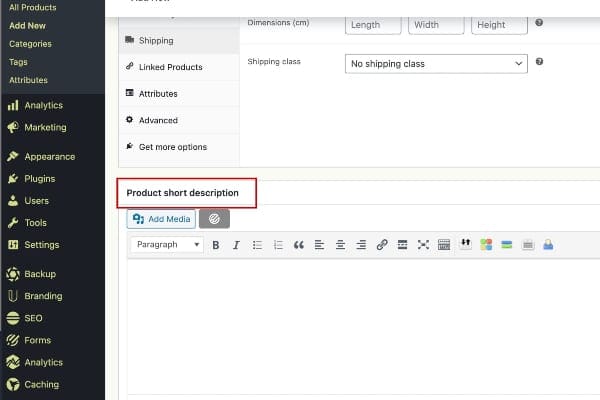Click the Bold formatting icon
The width and height of the screenshot is (600, 400).
[x=215, y=245]
